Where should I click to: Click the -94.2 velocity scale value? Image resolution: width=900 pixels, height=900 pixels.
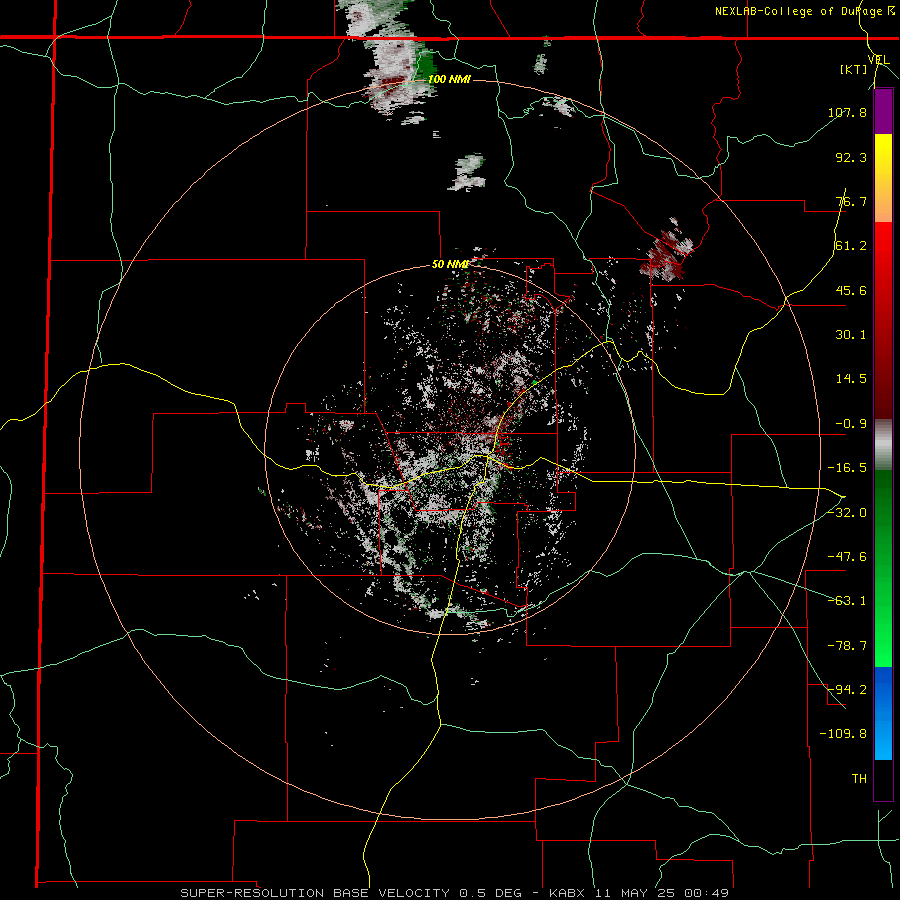click(x=847, y=690)
